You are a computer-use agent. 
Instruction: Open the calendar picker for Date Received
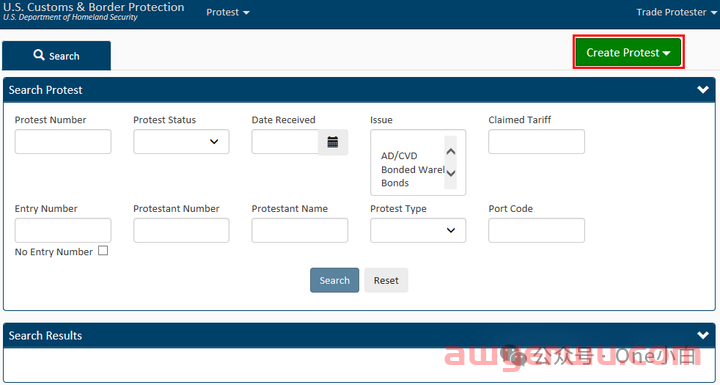(333, 142)
